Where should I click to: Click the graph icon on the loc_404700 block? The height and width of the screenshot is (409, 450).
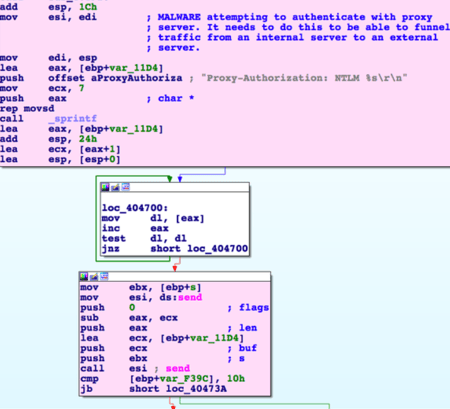click(x=125, y=187)
